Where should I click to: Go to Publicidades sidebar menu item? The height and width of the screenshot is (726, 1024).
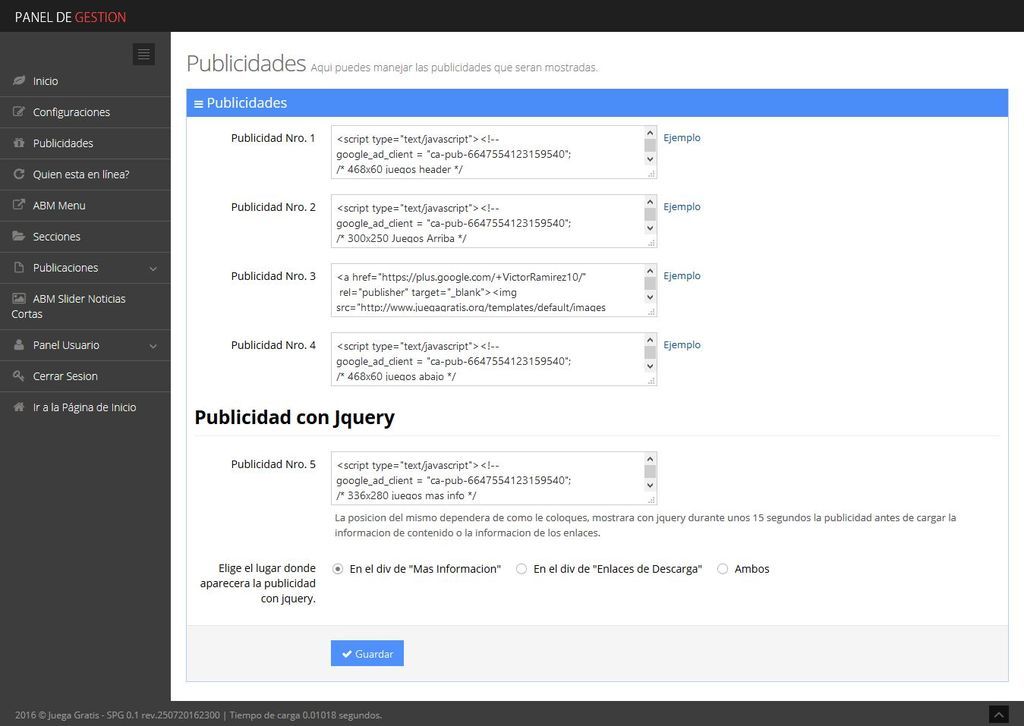pos(85,144)
